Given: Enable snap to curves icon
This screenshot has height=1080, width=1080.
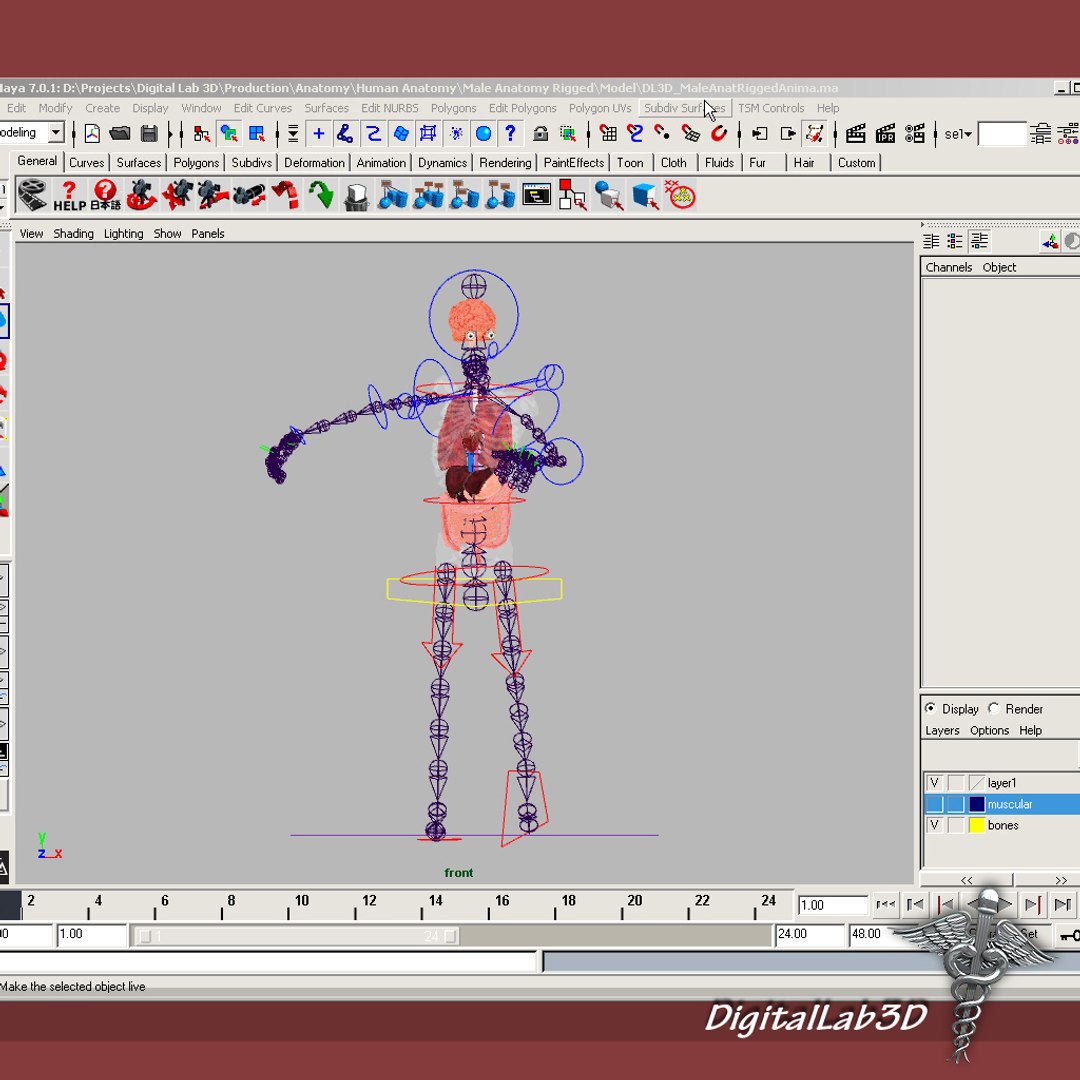Looking at the screenshot, I should coord(635,134).
